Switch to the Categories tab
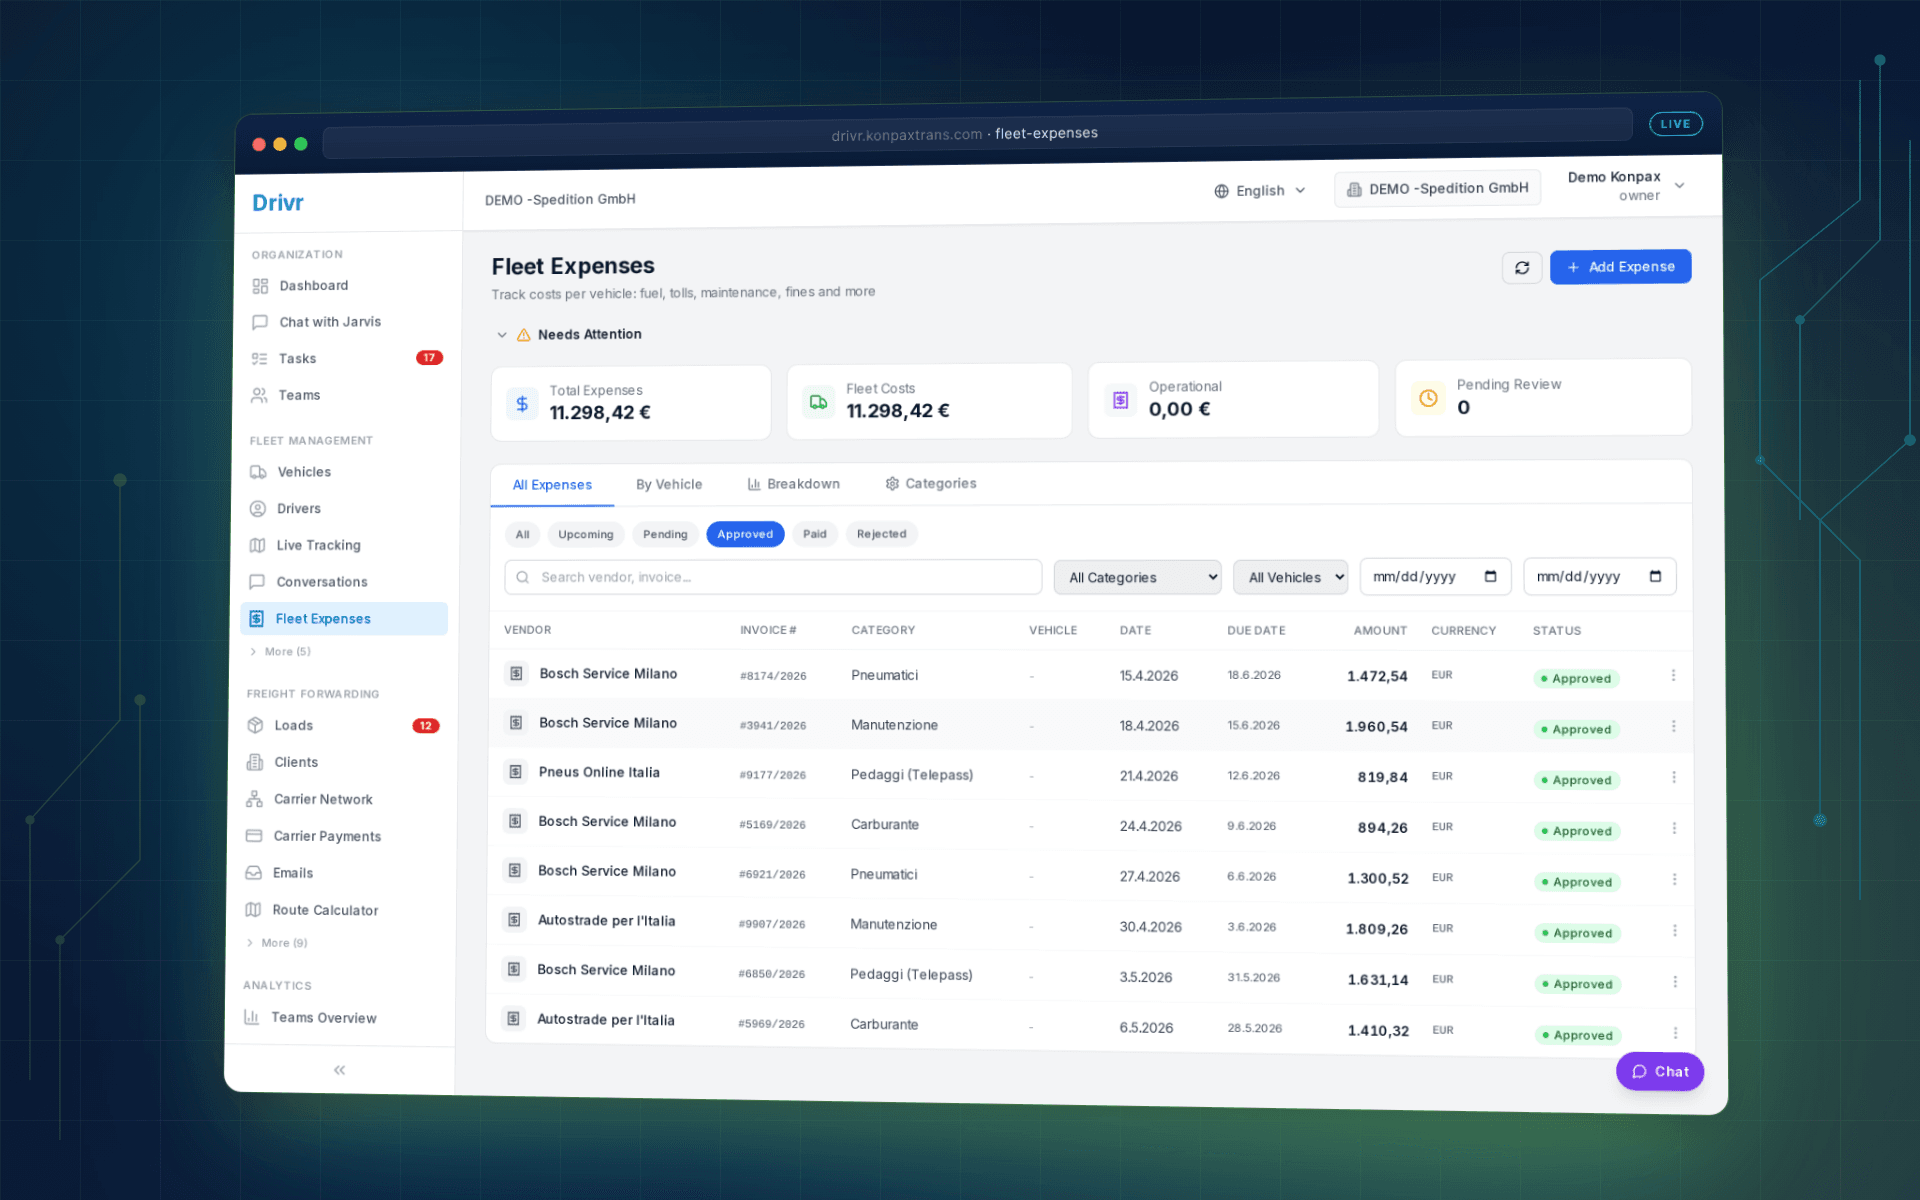Viewport: 1920px width, 1200px height. point(931,484)
